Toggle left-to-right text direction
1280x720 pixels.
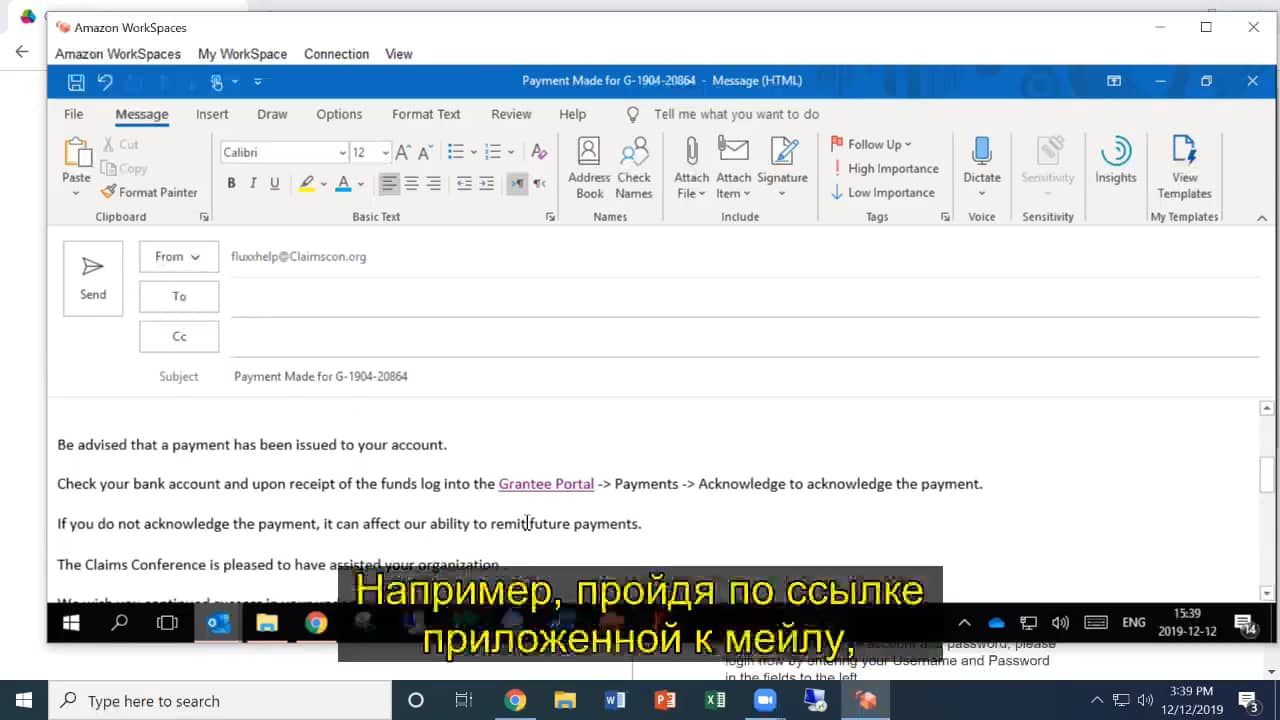[517, 183]
